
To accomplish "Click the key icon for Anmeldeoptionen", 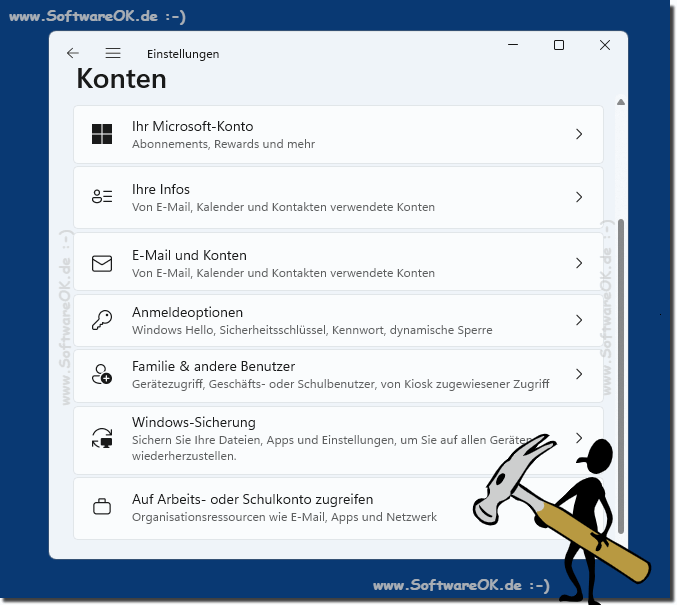I will [102, 320].
